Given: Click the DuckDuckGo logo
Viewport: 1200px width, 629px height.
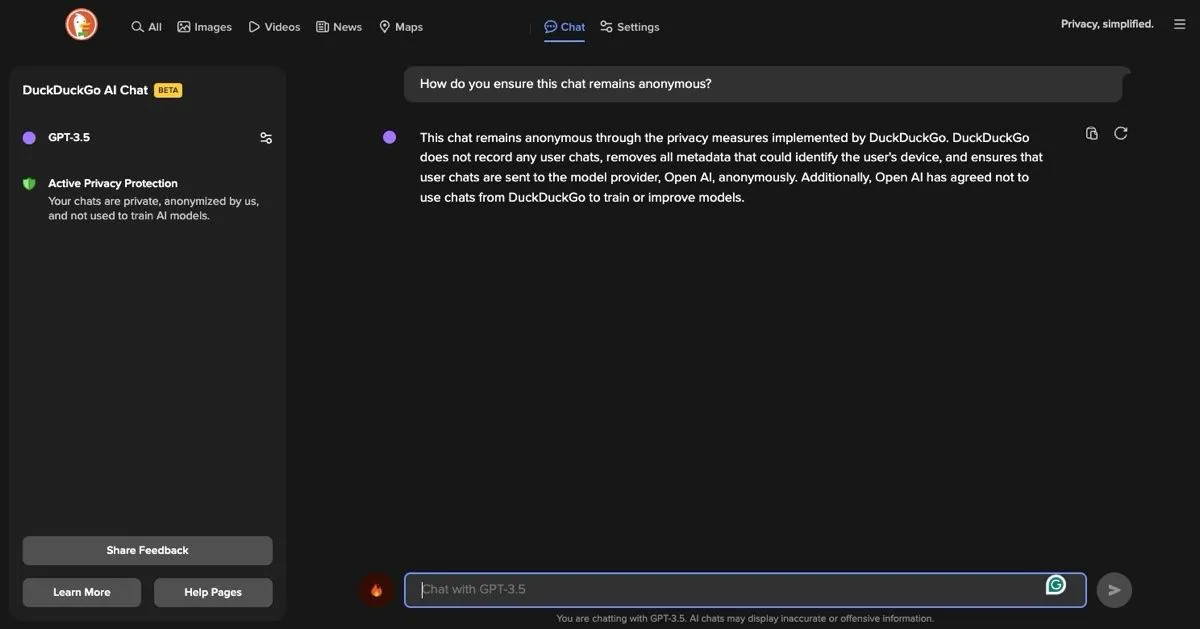Looking at the screenshot, I should coord(82,23).
